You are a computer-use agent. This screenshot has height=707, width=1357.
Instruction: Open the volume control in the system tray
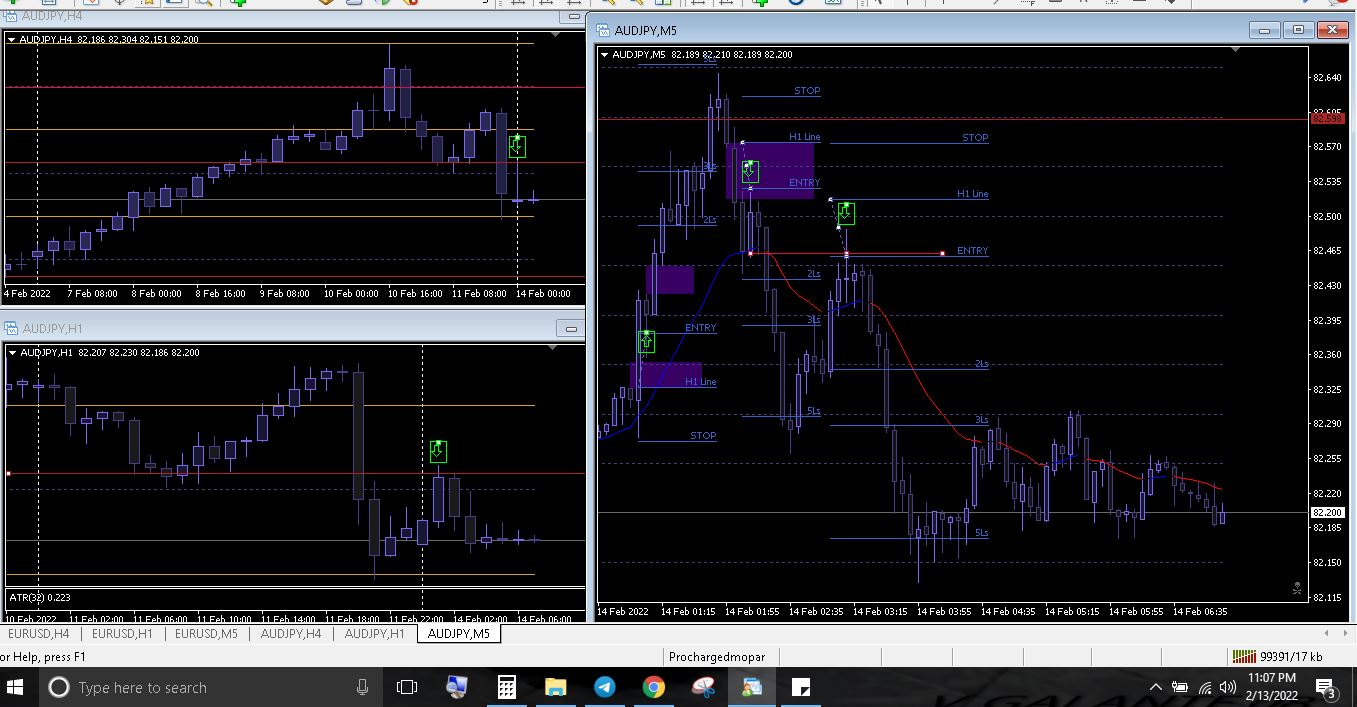point(1227,688)
